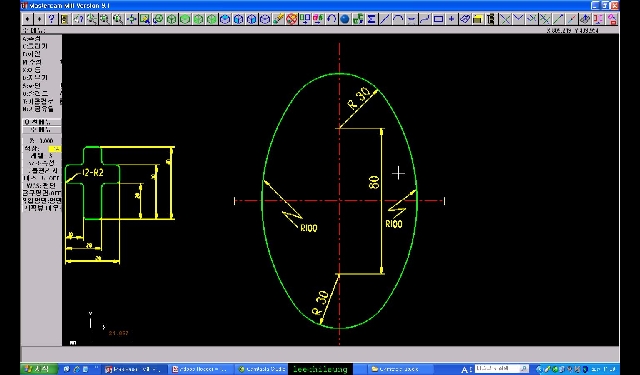This screenshot has width=640, height=375.
Task: Select the trim crossing lines icon
Action: coord(505,19)
